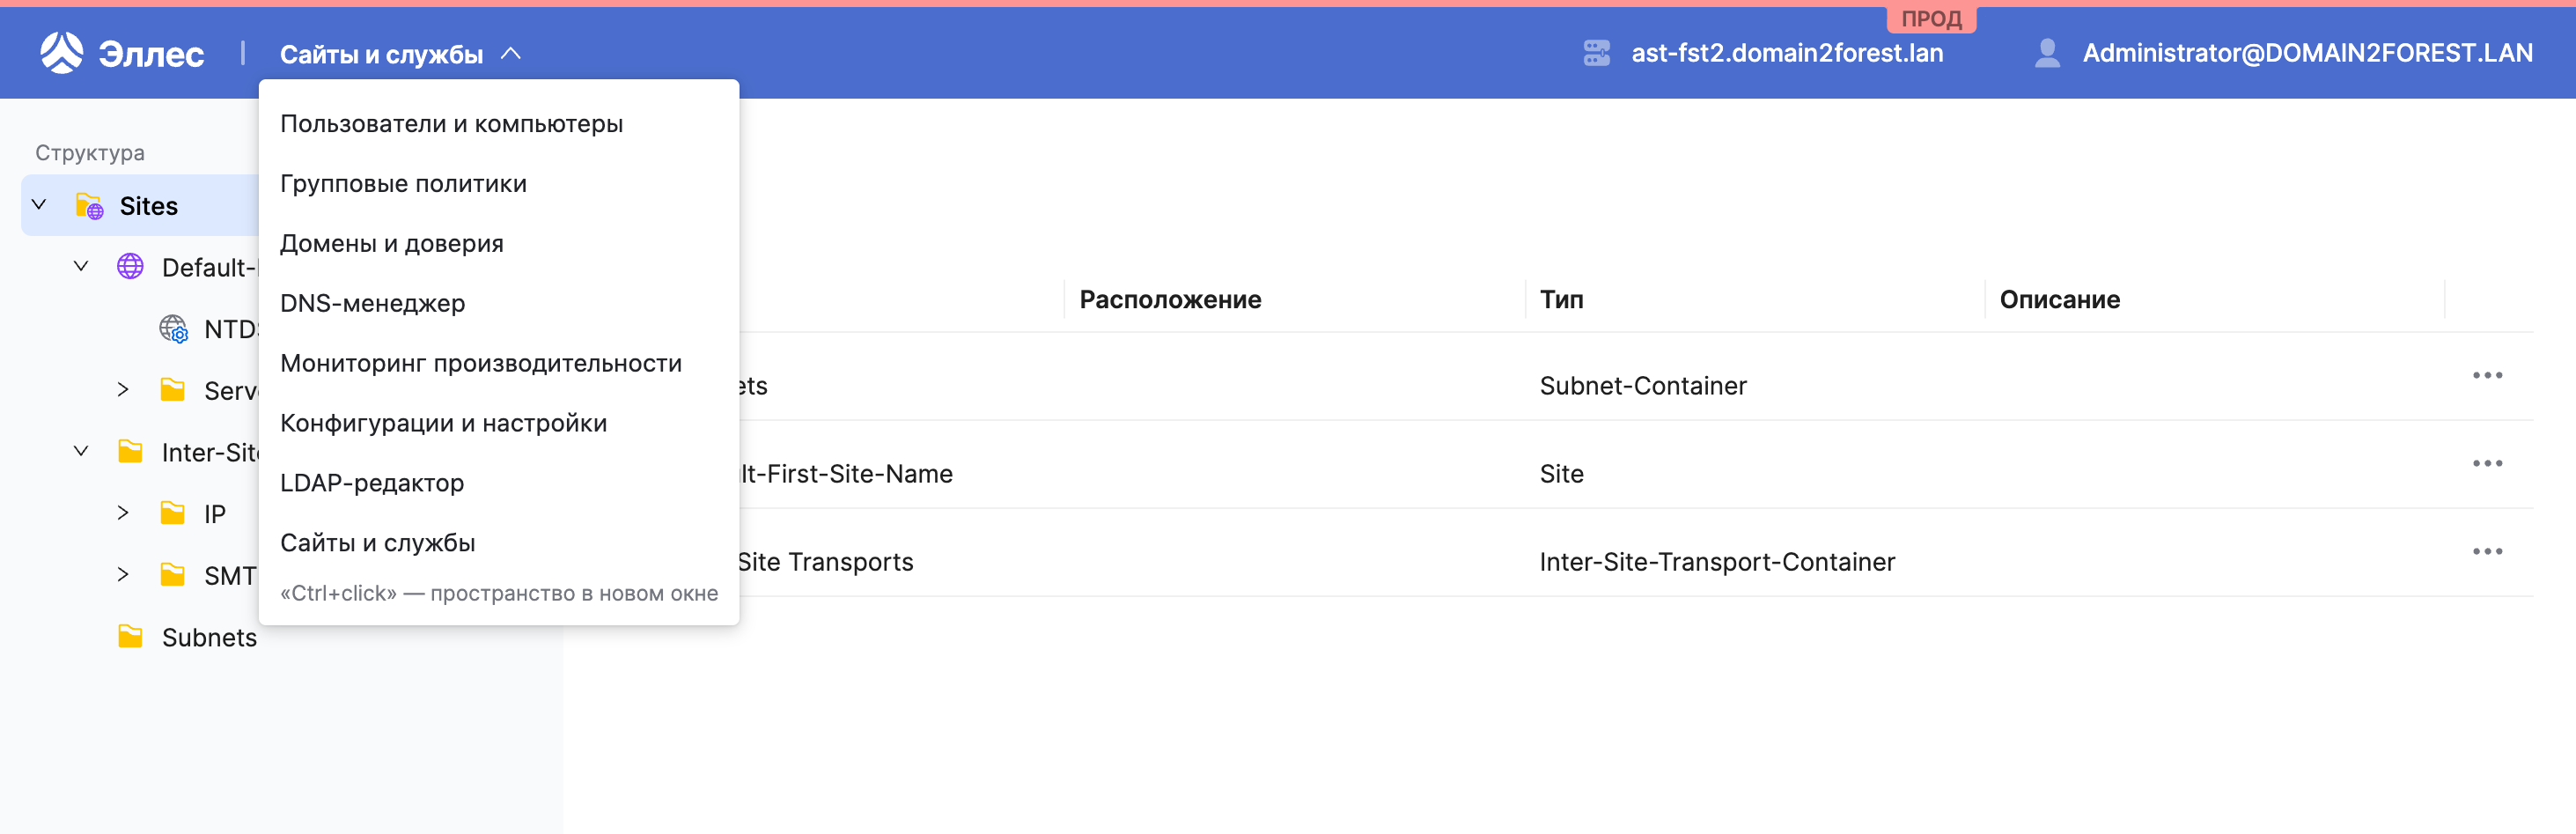Click the Inter-Site Transports folder icon

pyautogui.click(x=130, y=452)
